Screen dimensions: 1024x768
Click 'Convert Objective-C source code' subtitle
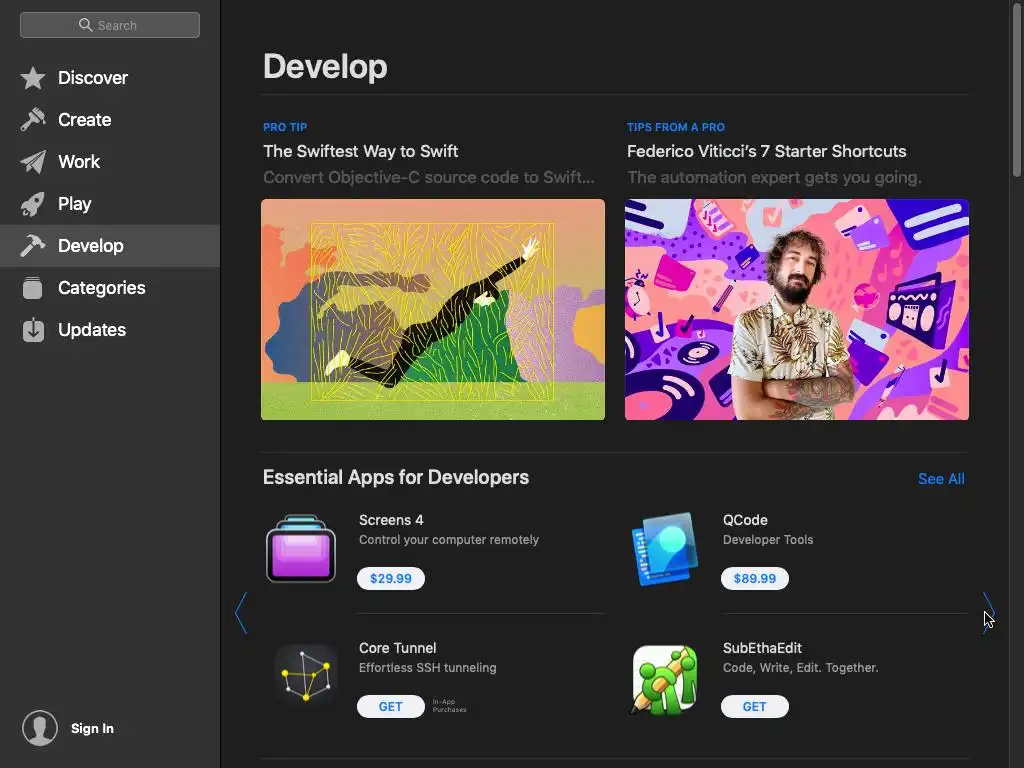[x=429, y=178]
